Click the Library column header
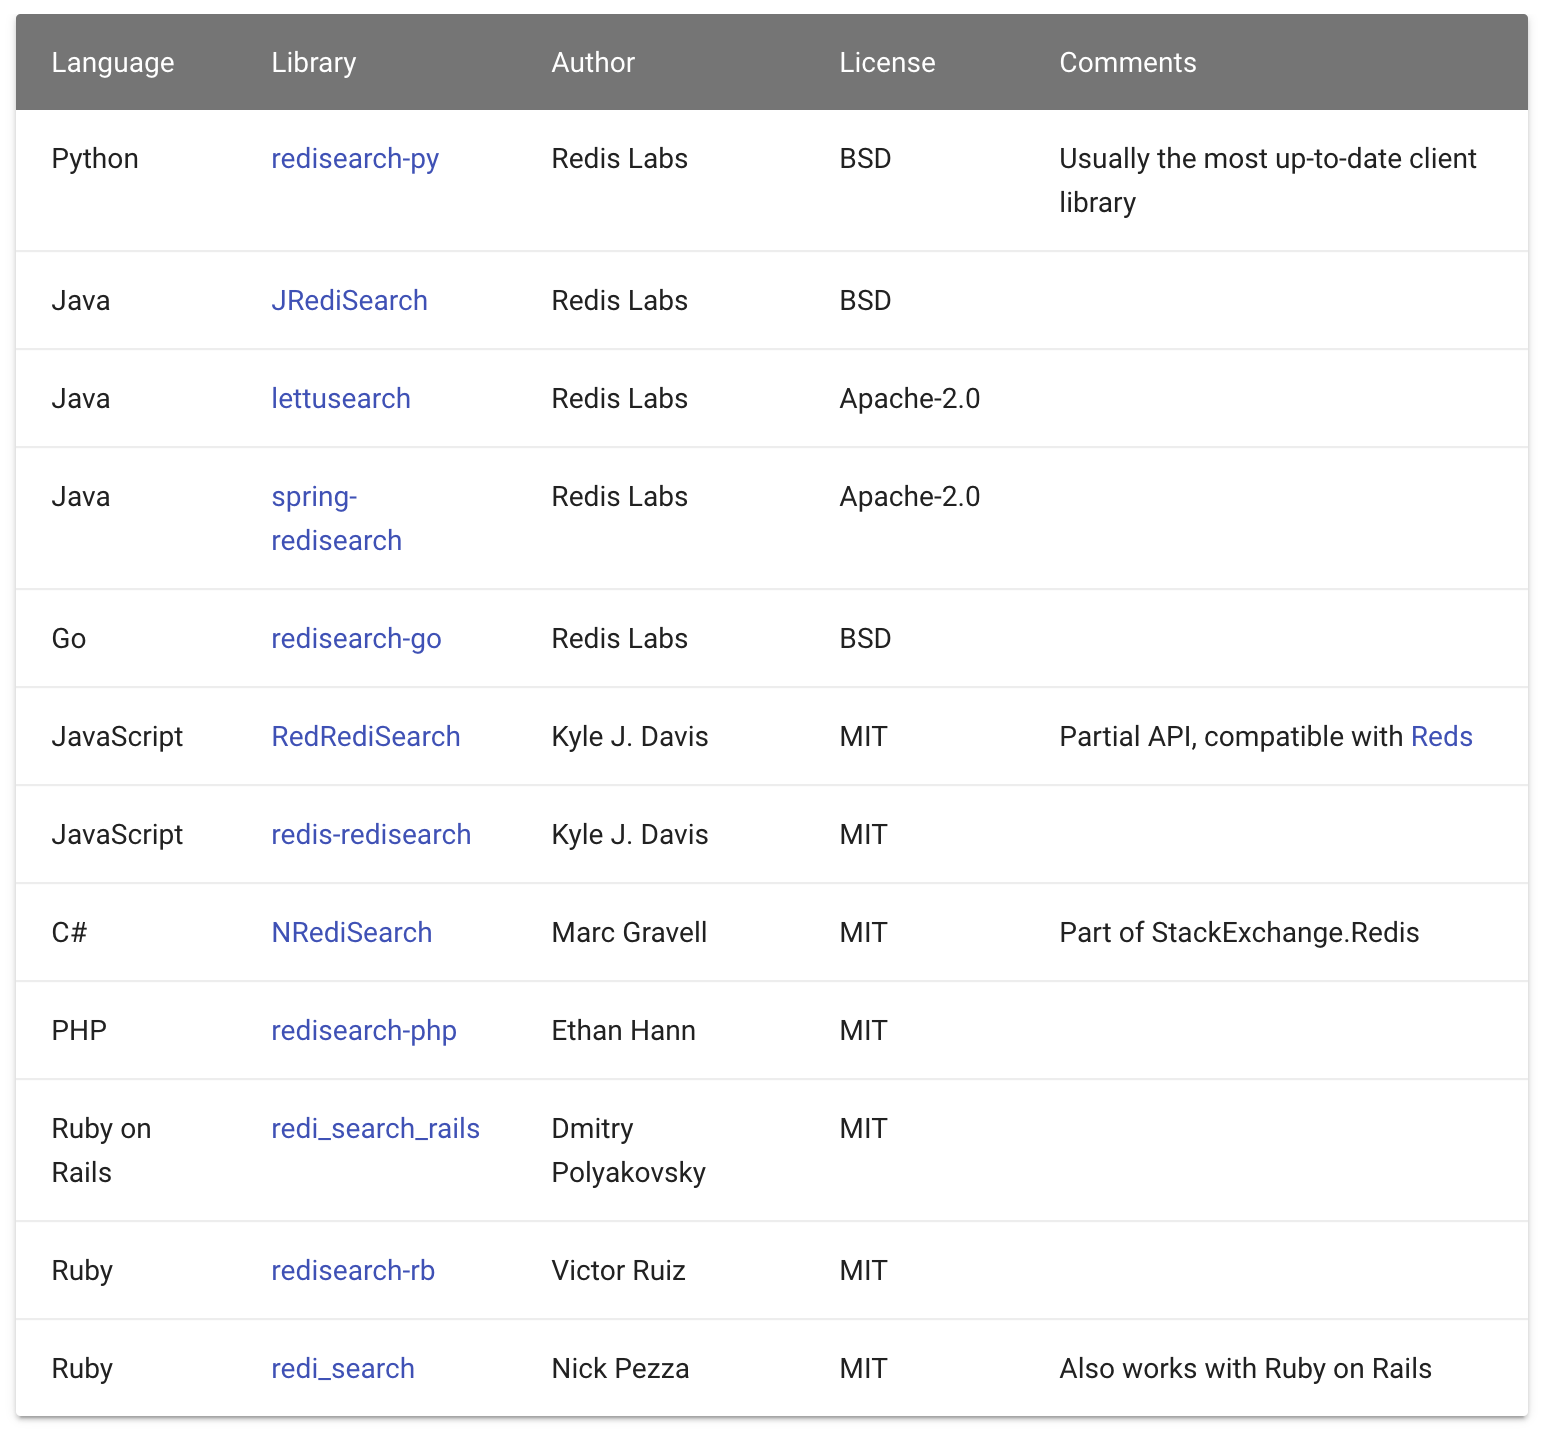The width and height of the screenshot is (1546, 1438). [313, 62]
